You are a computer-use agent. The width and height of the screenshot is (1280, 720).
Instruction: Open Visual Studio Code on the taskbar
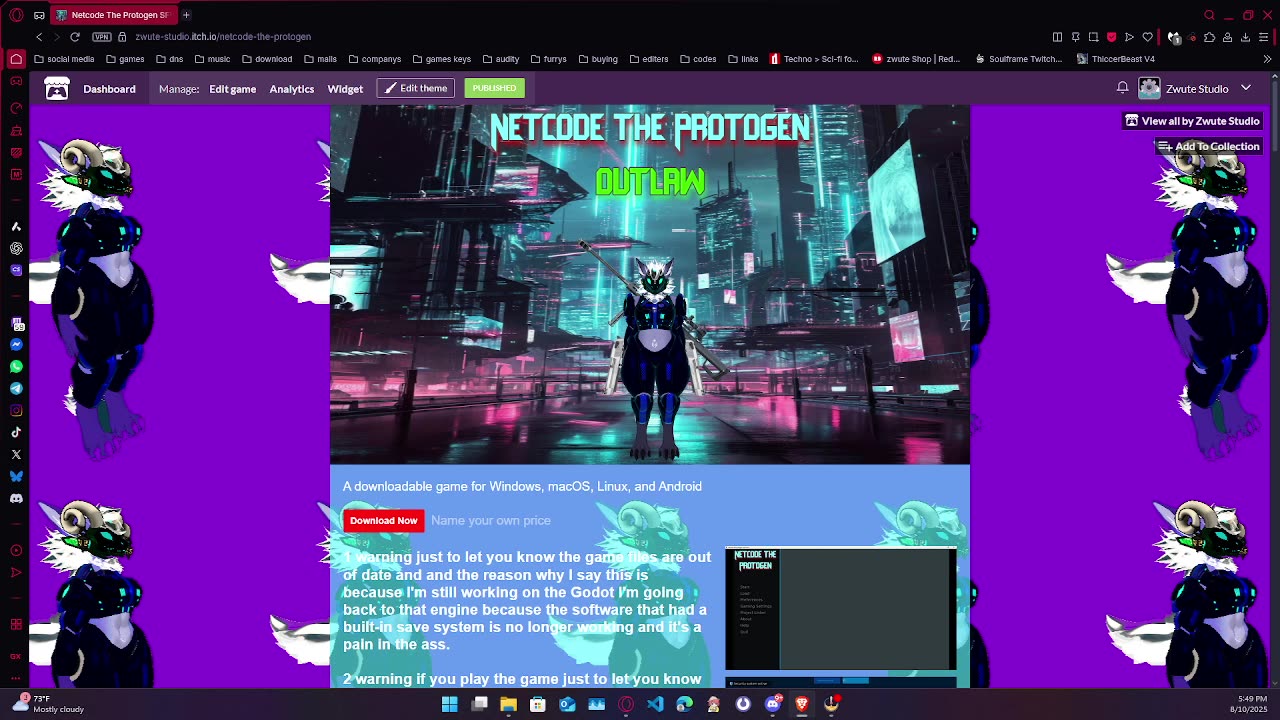[655, 704]
